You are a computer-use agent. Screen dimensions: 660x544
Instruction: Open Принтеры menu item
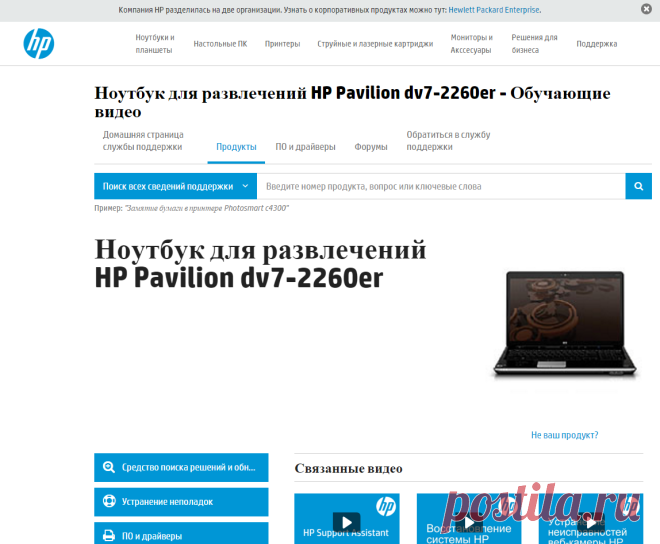282,44
